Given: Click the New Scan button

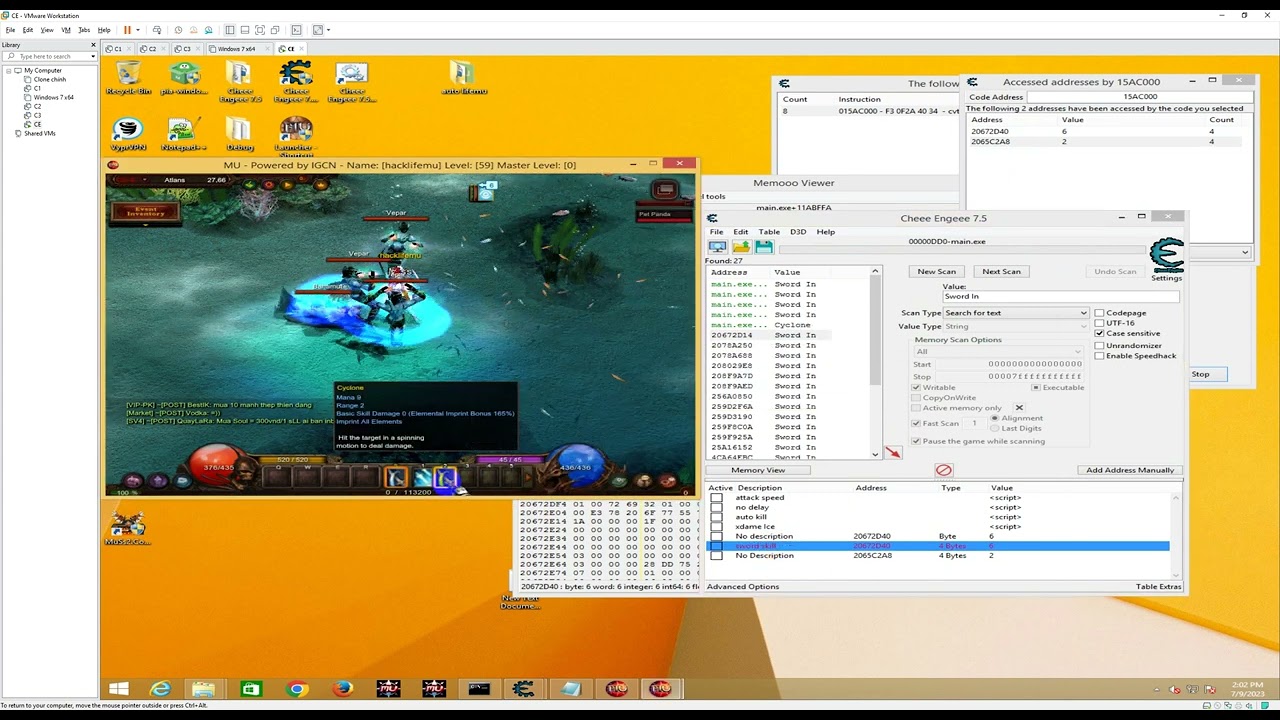Looking at the screenshot, I should [937, 271].
